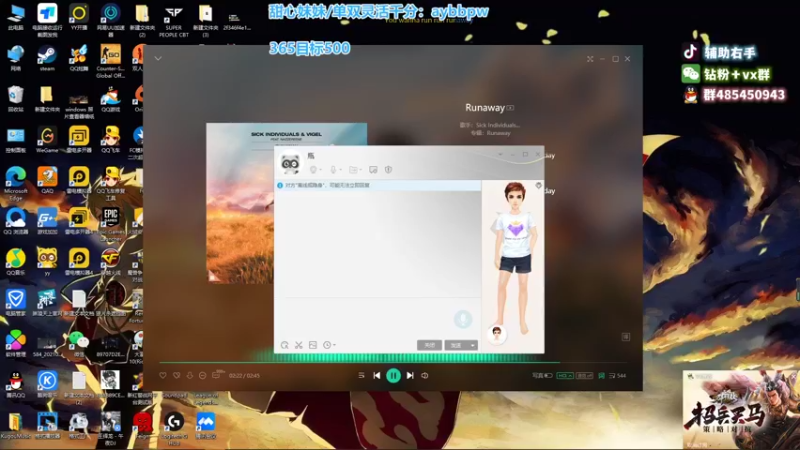Open the QAQ desktop shortcut
The width and height of the screenshot is (800, 450).
coord(47,180)
